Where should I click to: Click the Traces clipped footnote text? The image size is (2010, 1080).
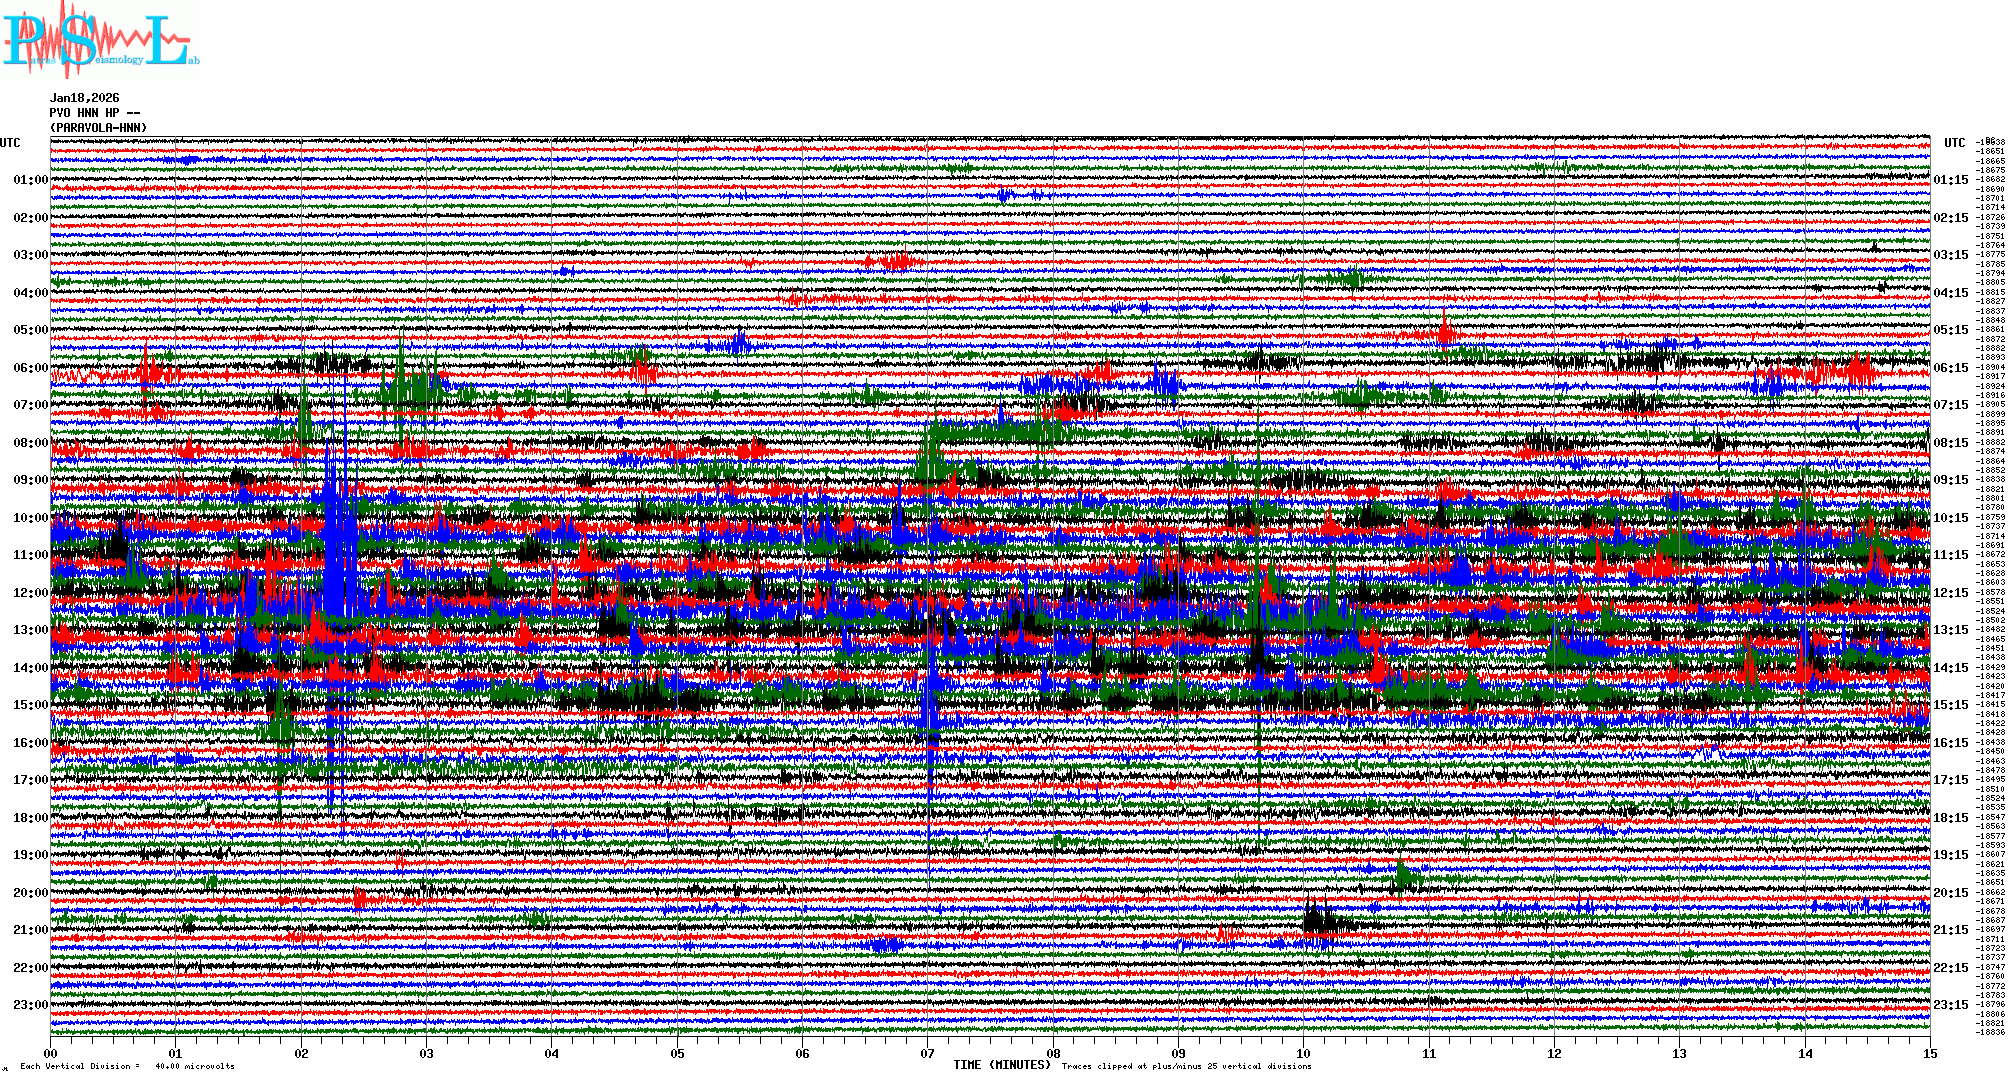click(x=1186, y=1066)
